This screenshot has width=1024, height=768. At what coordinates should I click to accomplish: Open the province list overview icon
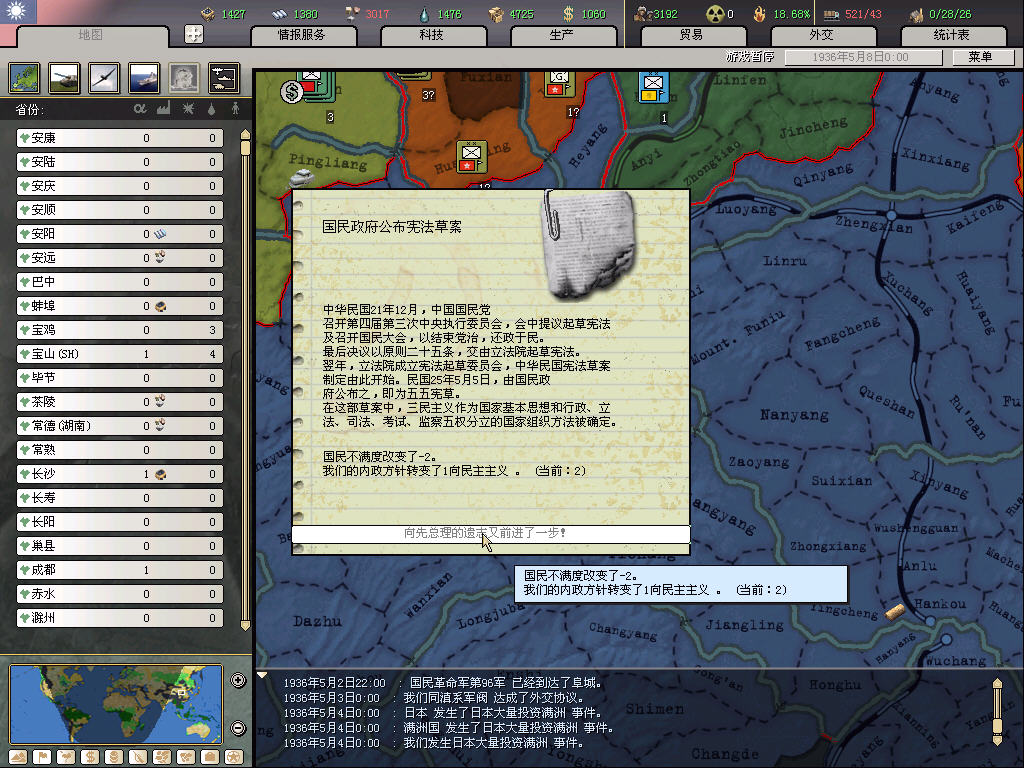[24, 78]
